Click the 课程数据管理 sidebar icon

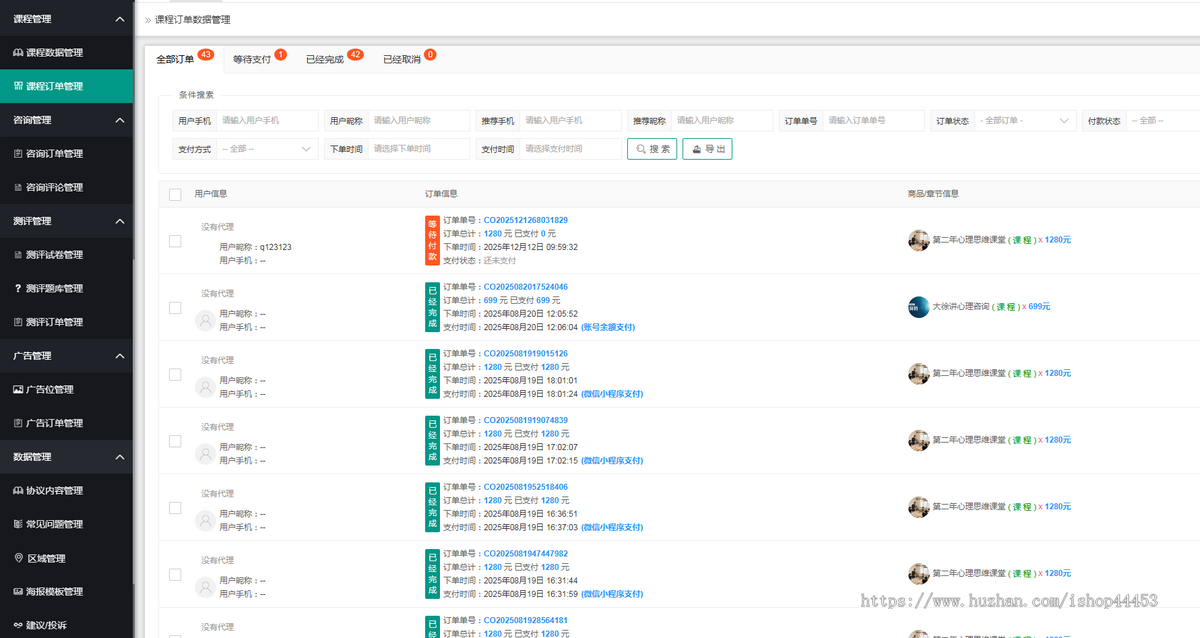(18, 53)
